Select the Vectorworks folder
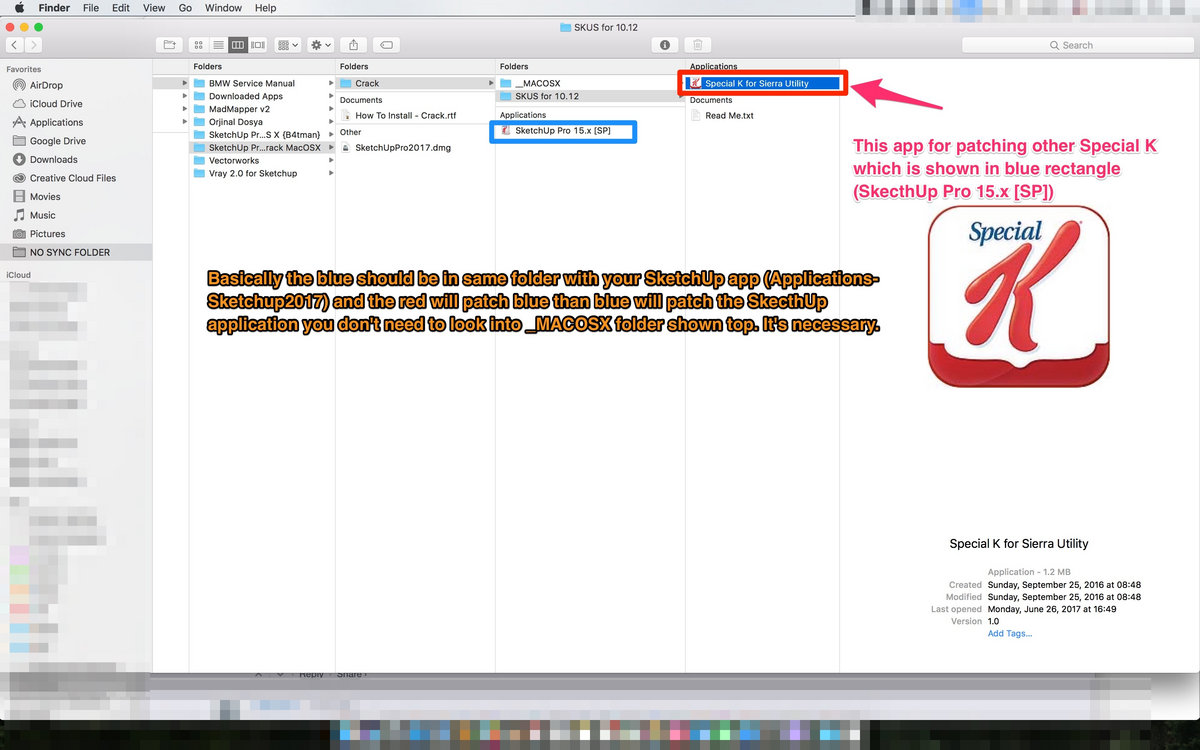1200x750 pixels. point(234,160)
